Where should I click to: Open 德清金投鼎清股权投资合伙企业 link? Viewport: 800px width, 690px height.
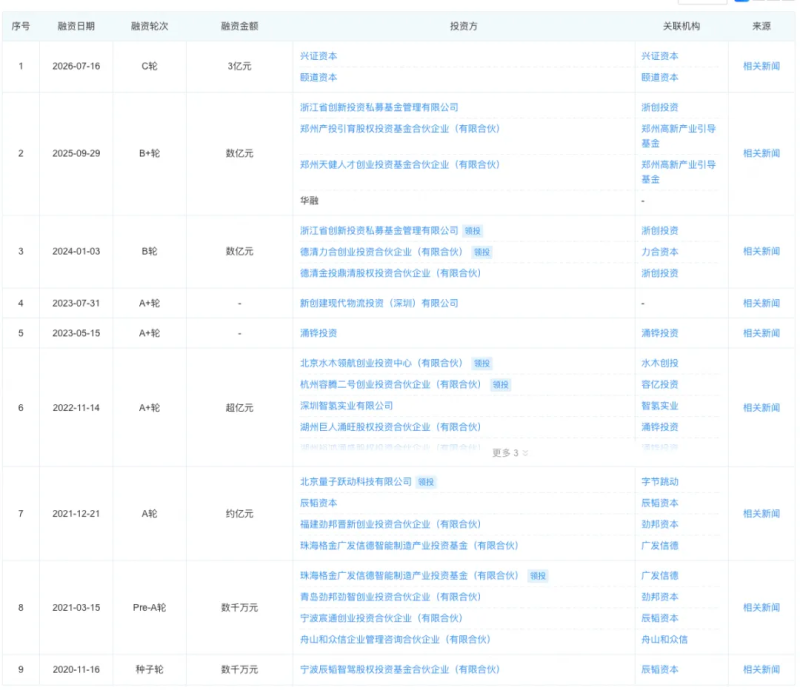pyautogui.click(x=390, y=274)
